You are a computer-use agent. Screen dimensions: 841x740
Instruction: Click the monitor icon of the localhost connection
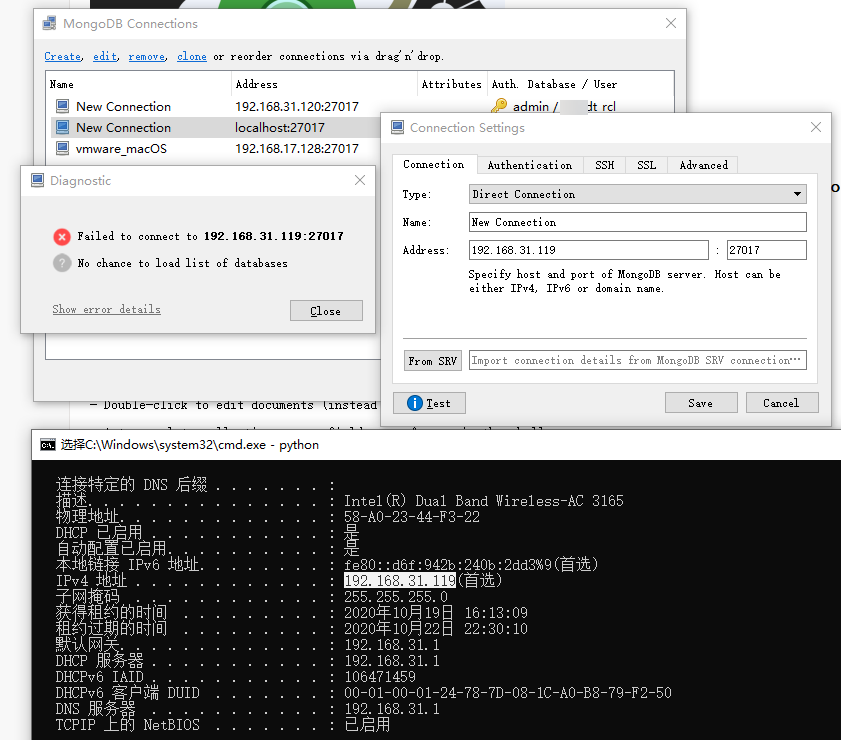point(63,127)
